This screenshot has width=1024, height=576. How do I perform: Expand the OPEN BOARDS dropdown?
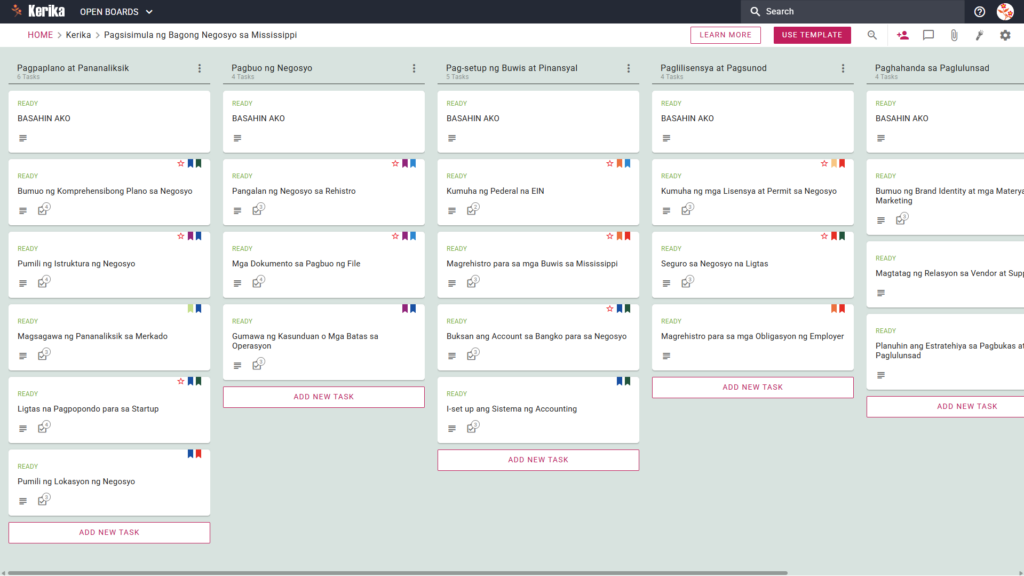pyautogui.click(x=116, y=12)
